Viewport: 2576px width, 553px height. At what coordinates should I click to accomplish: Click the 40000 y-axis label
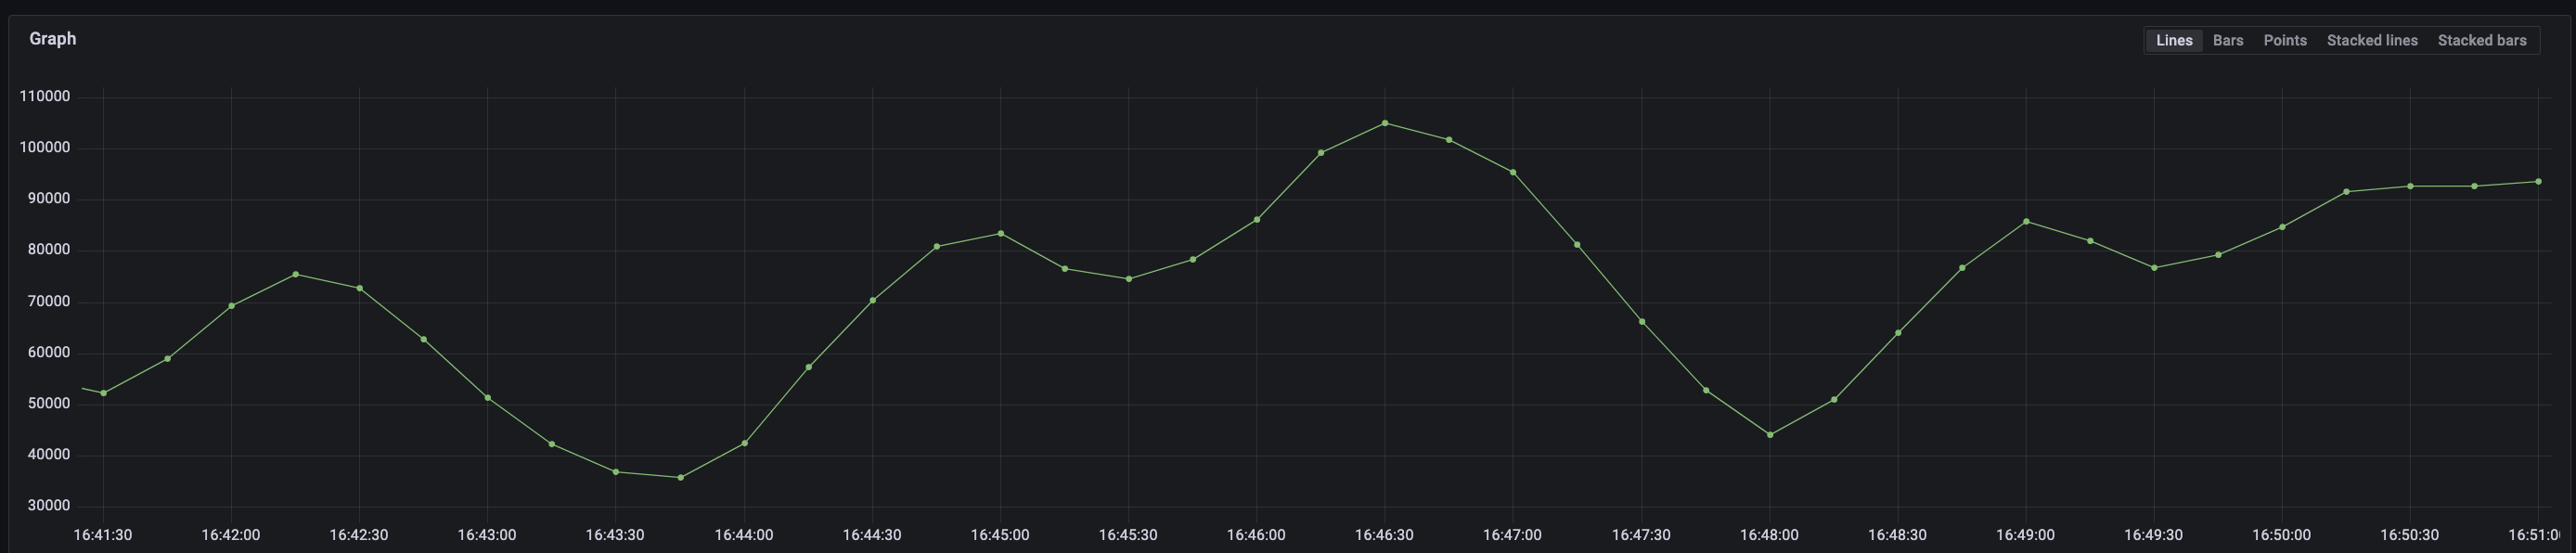49,455
